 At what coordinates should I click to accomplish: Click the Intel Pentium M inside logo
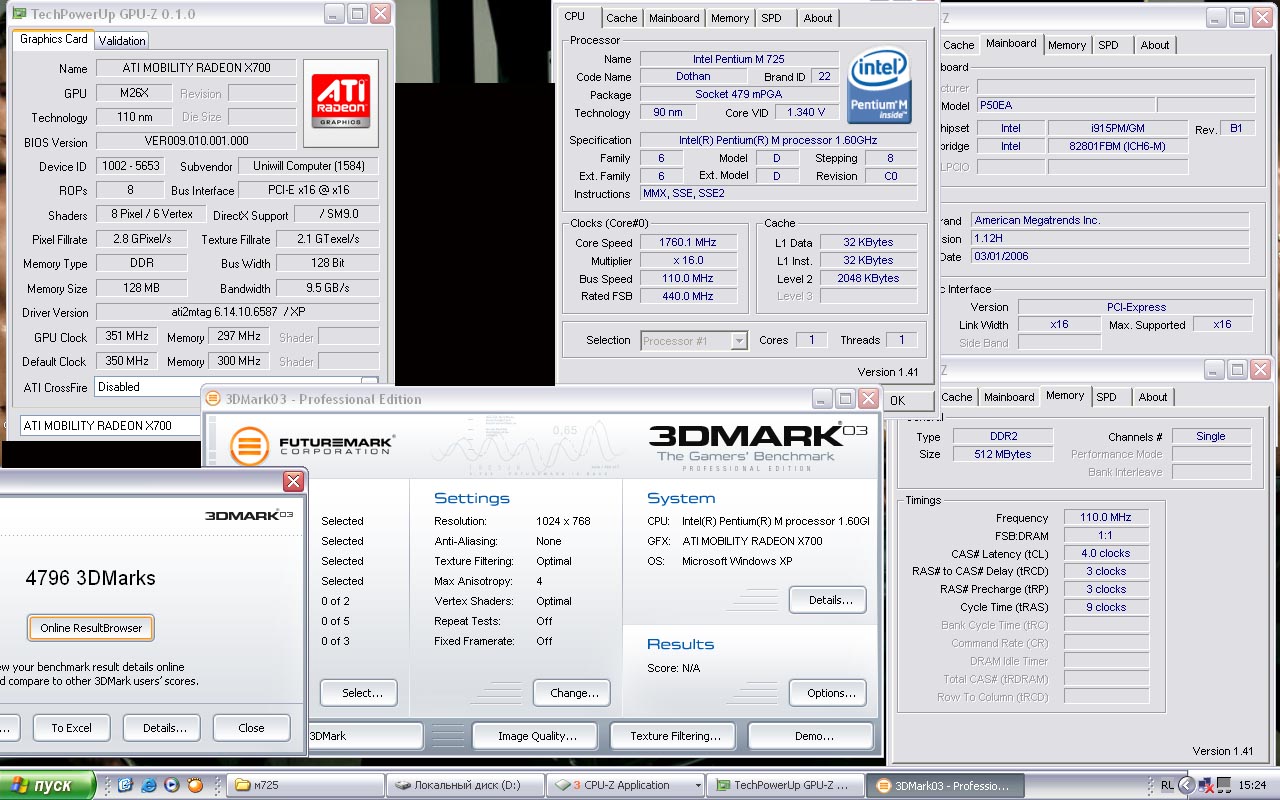point(879,86)
